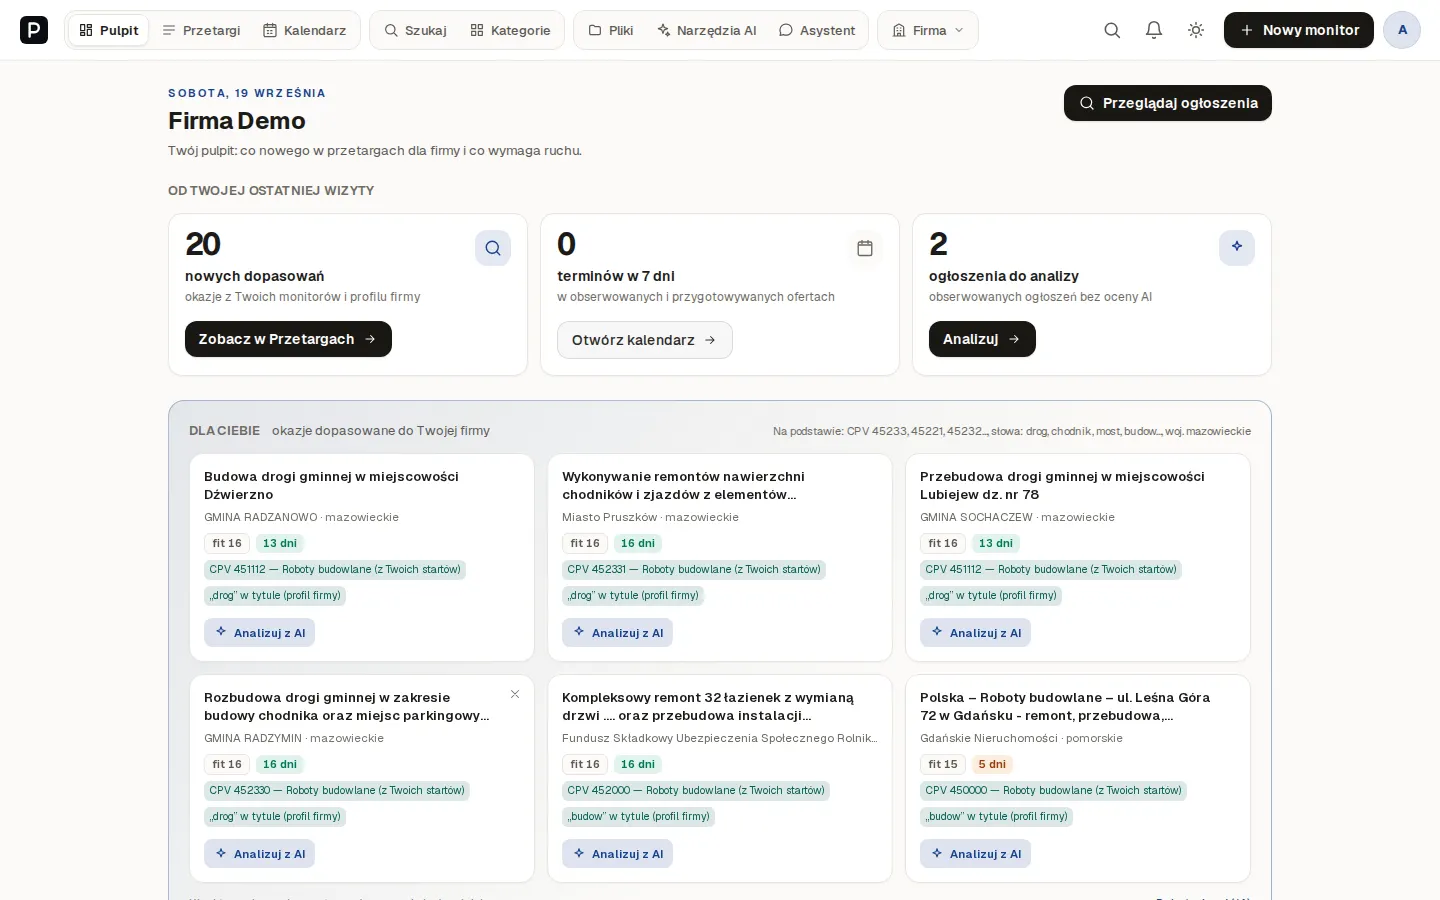This screenshot has height=900, width=1440.
Task: Open the Przetargi tab
Action: click(x=201, y=30)
